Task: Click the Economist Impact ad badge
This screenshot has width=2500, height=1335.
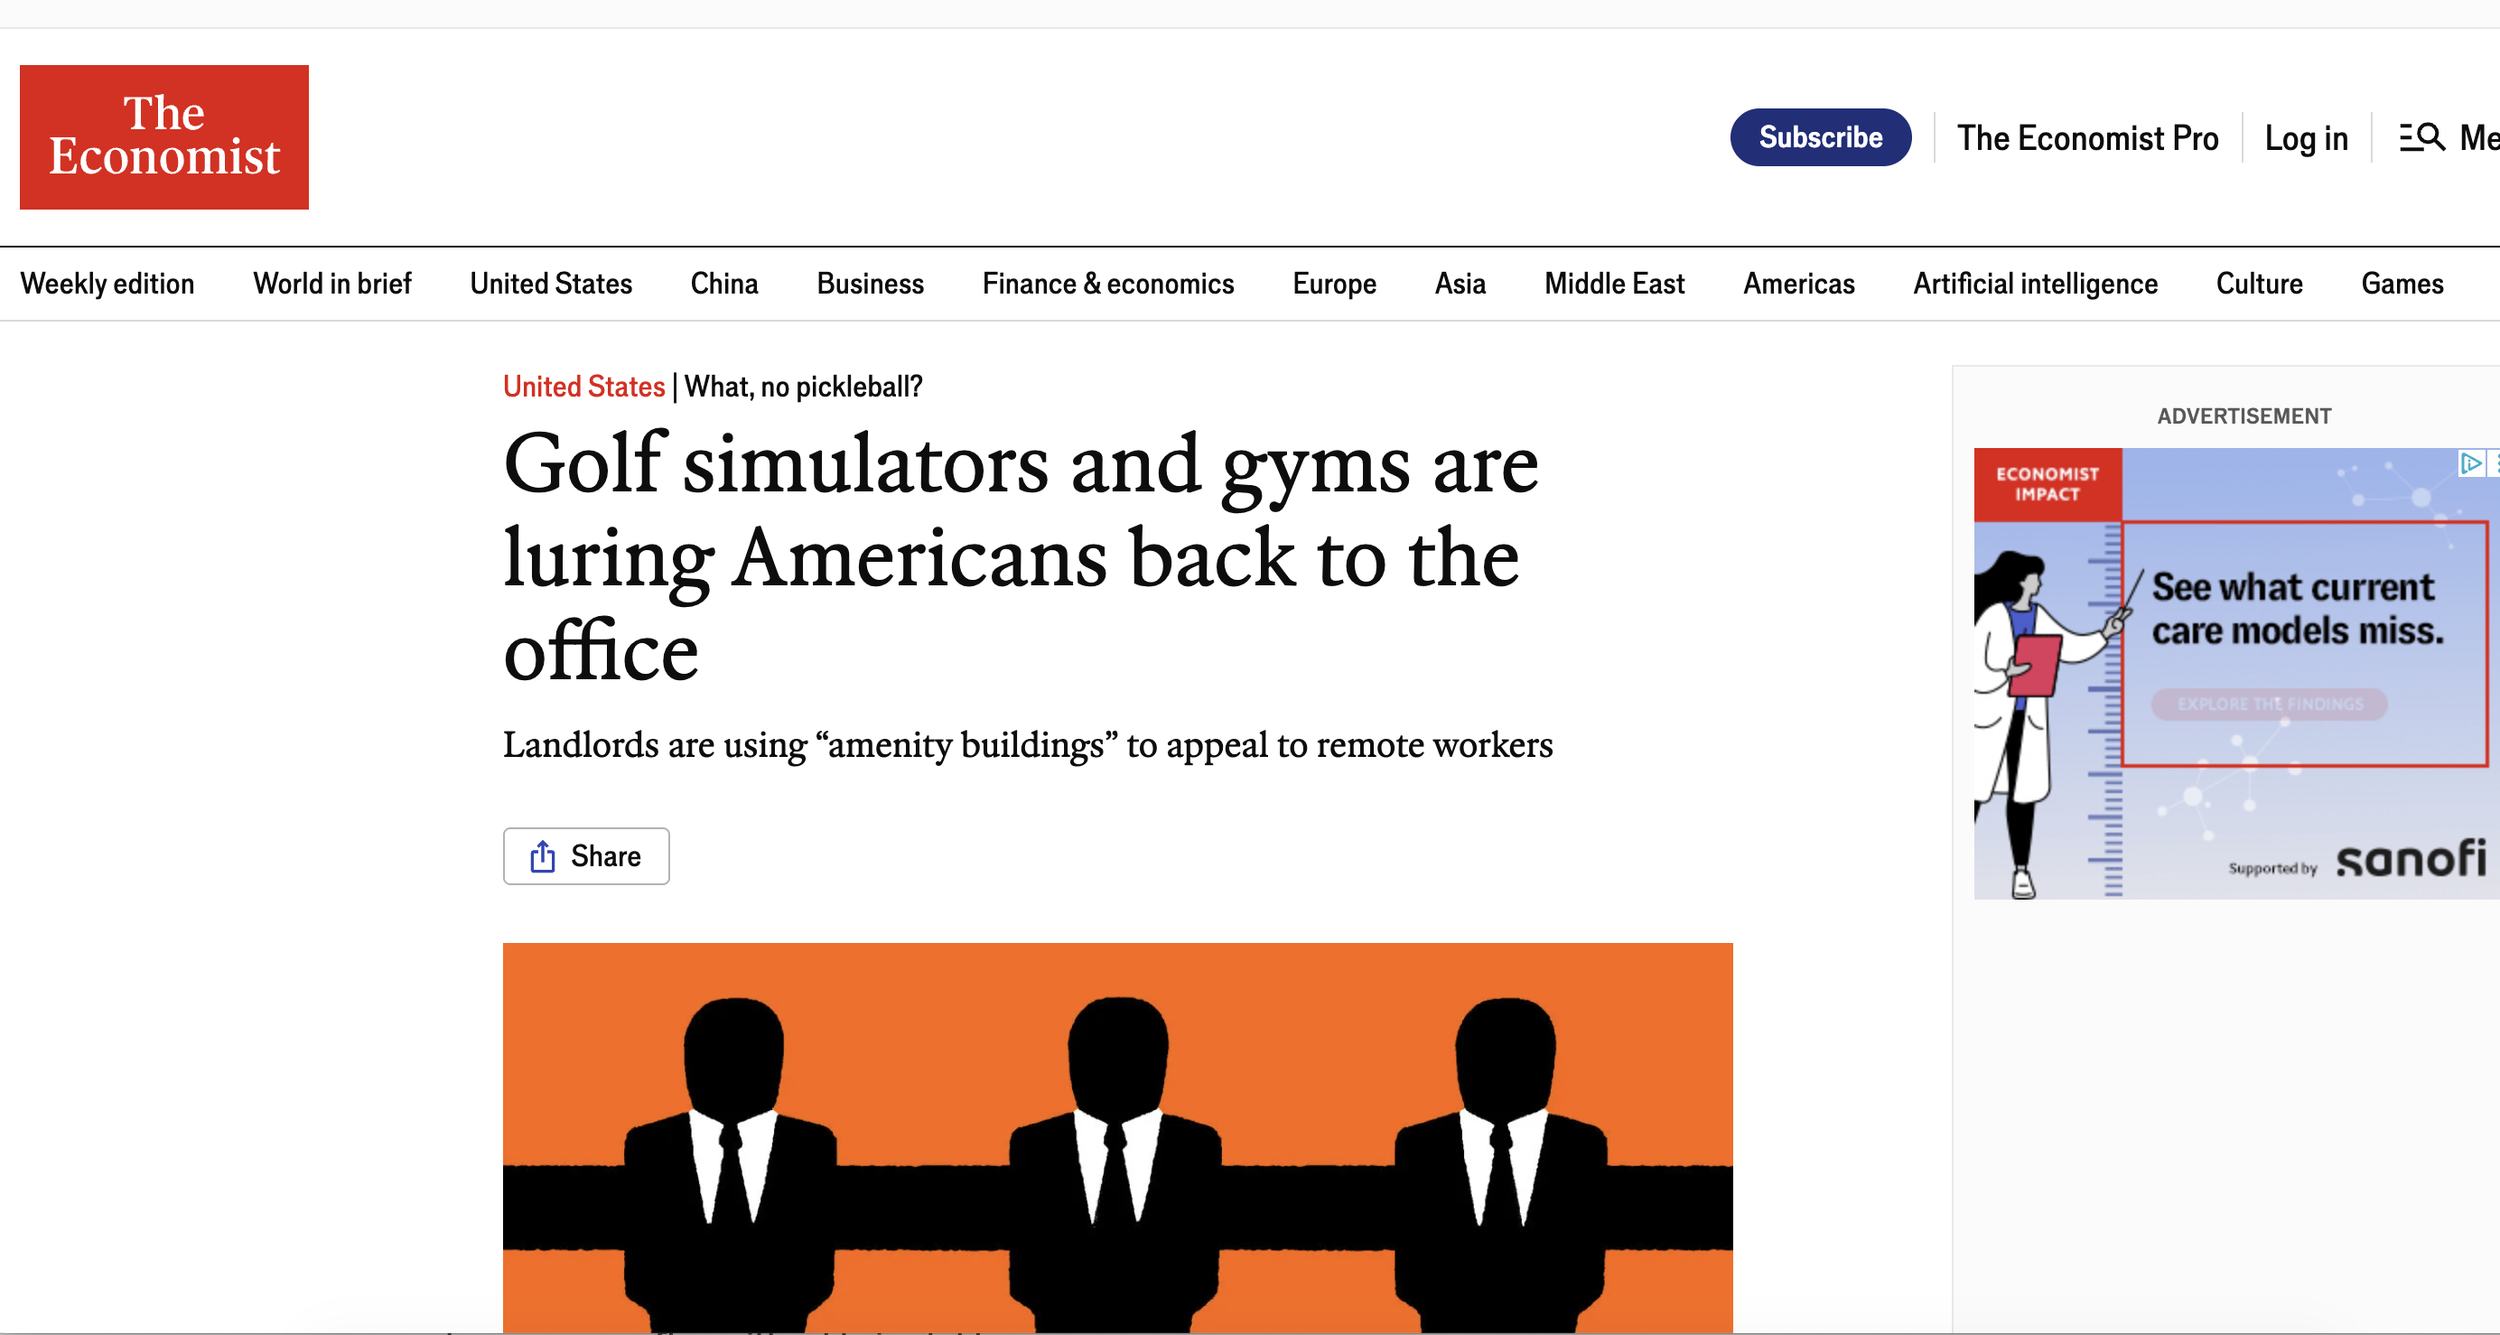Action: (x=2047, y=484)
